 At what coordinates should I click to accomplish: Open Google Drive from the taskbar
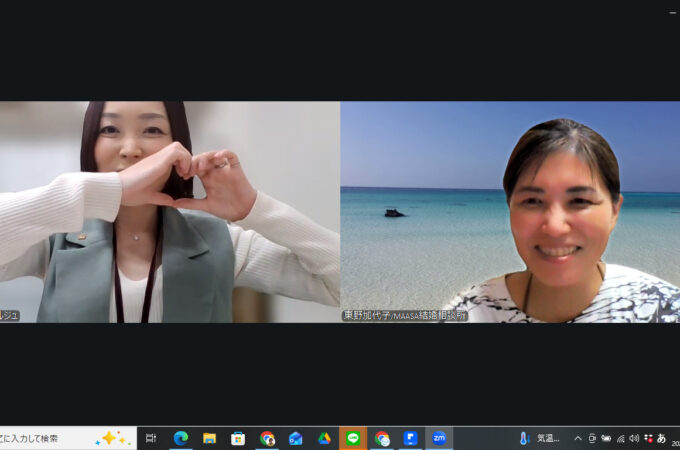pos(324,438)
